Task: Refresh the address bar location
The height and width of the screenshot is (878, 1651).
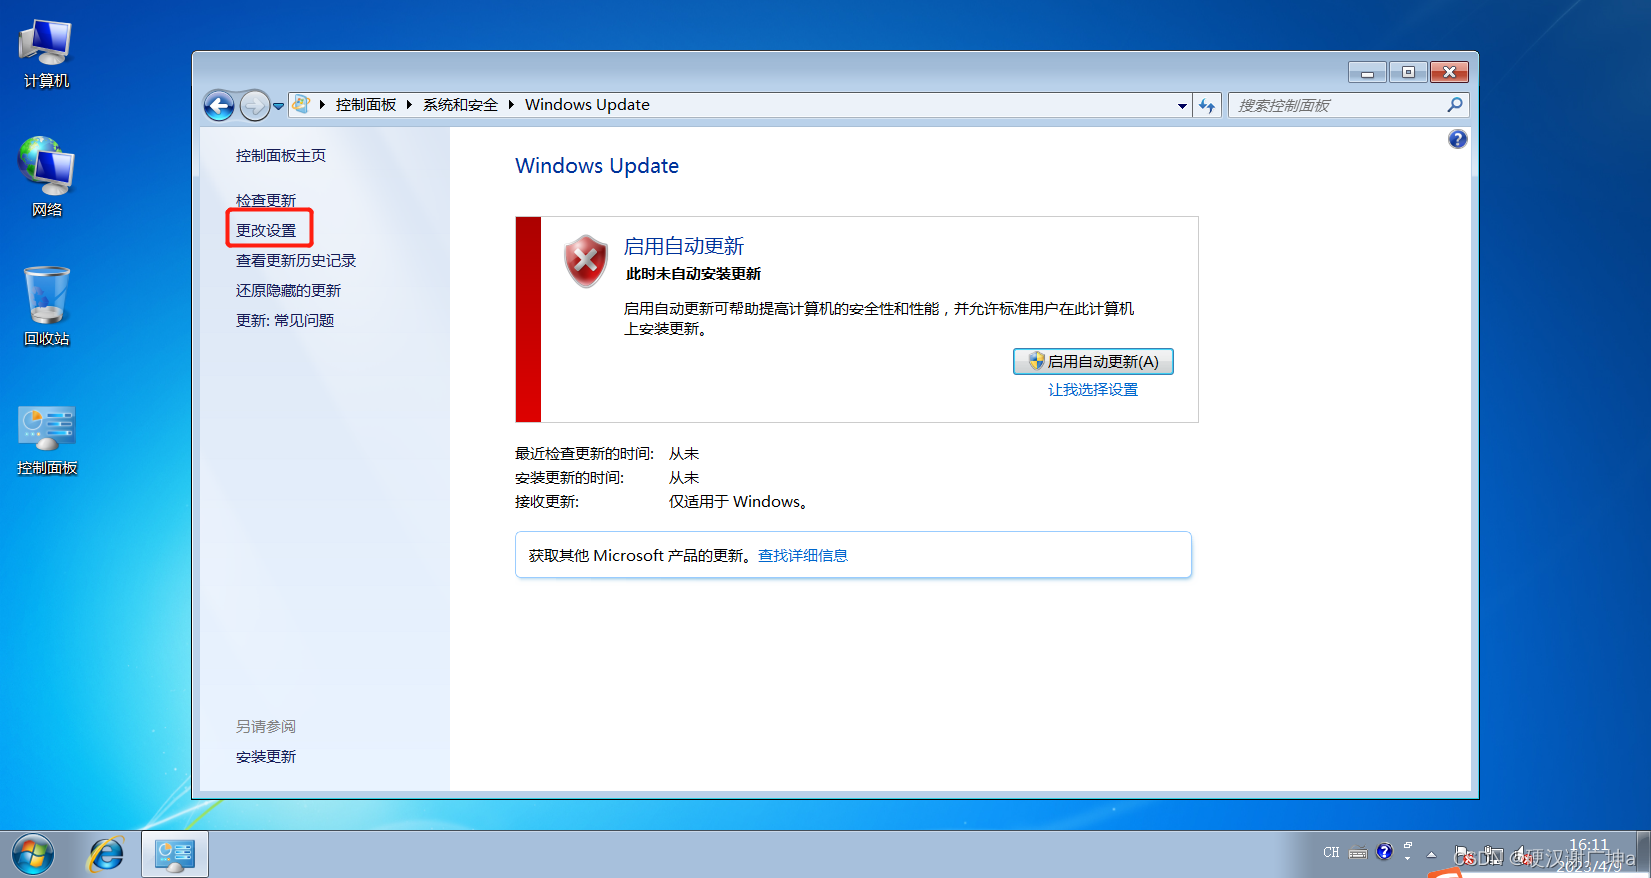Action: click(1207, 105)
